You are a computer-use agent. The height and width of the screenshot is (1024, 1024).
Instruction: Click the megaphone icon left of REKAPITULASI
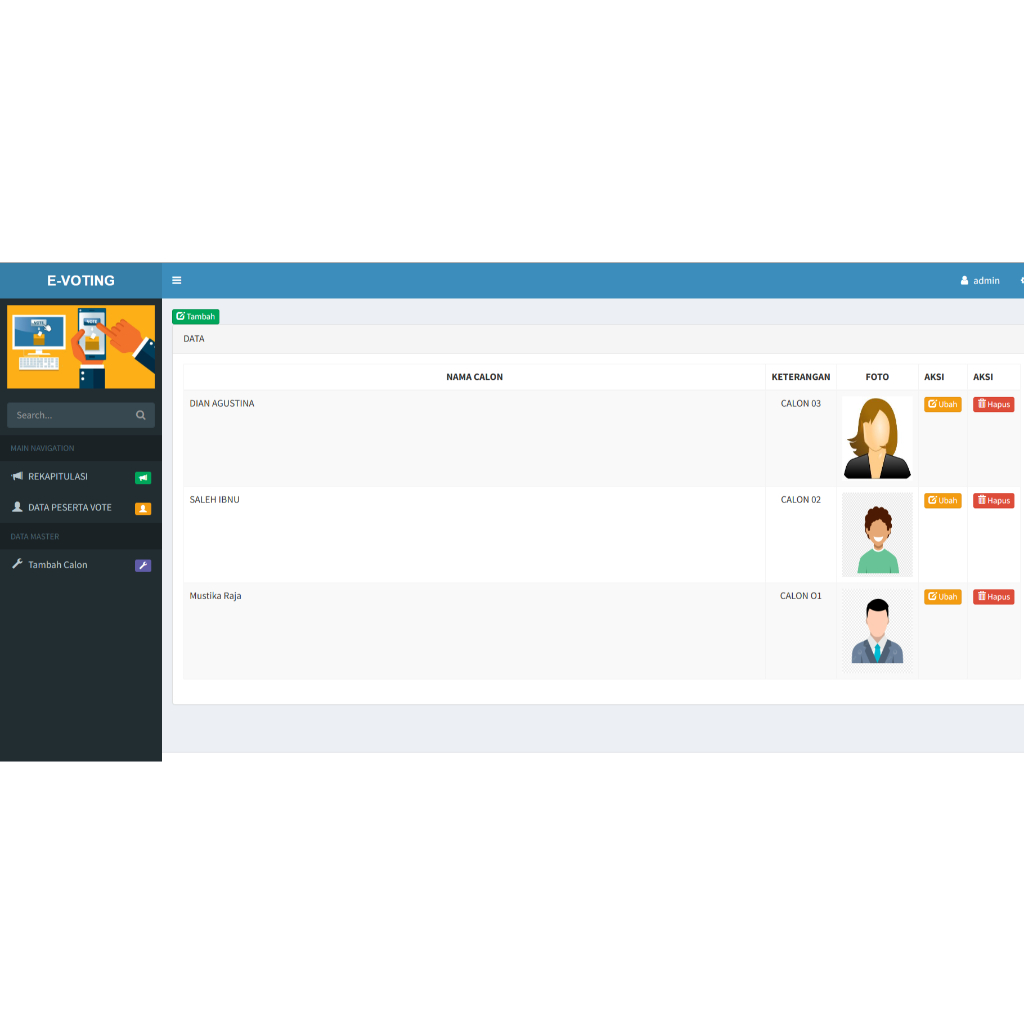pyautogui.click(x=17, y=476)
